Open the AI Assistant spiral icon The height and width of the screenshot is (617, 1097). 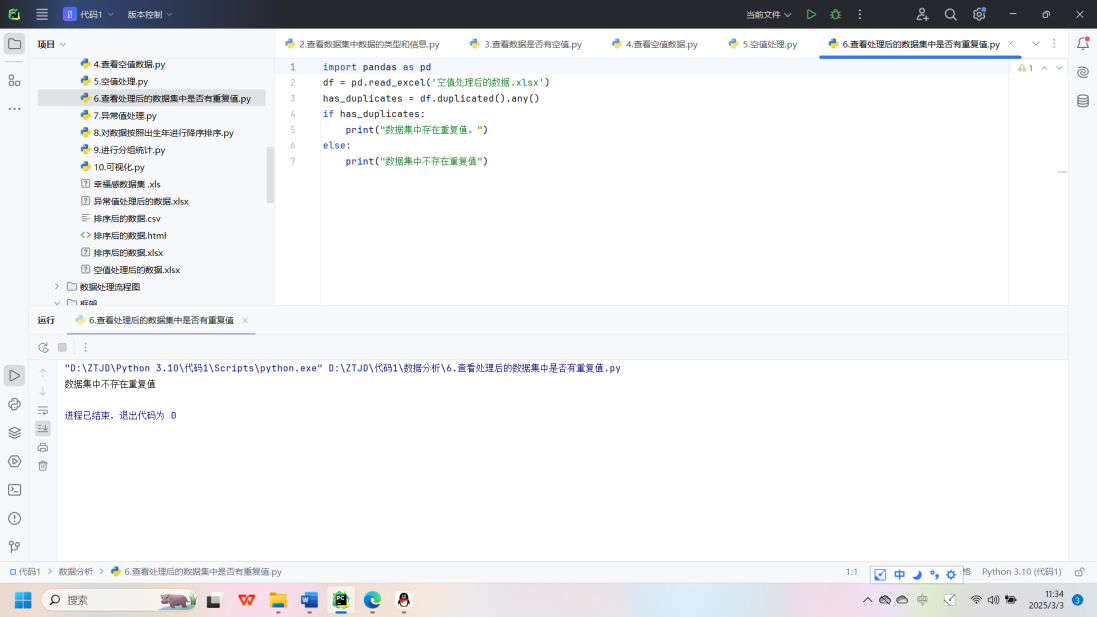click(x=1083, y=72)
